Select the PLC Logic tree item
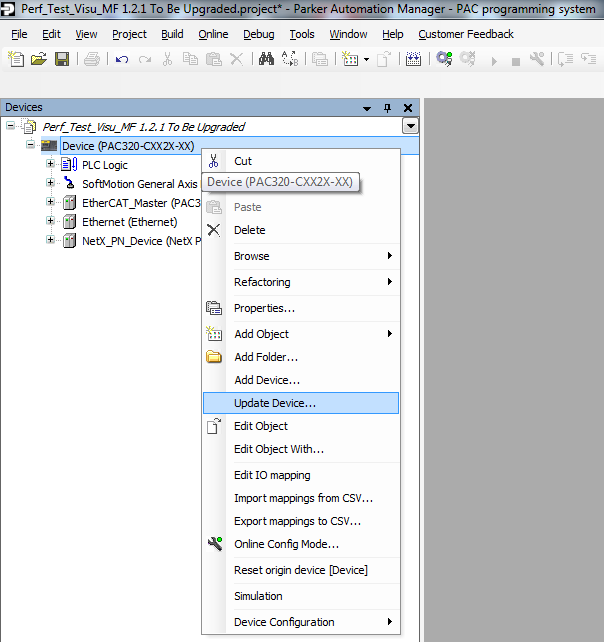The height and width of the screenshot is (642, 604). click(105, 165)
